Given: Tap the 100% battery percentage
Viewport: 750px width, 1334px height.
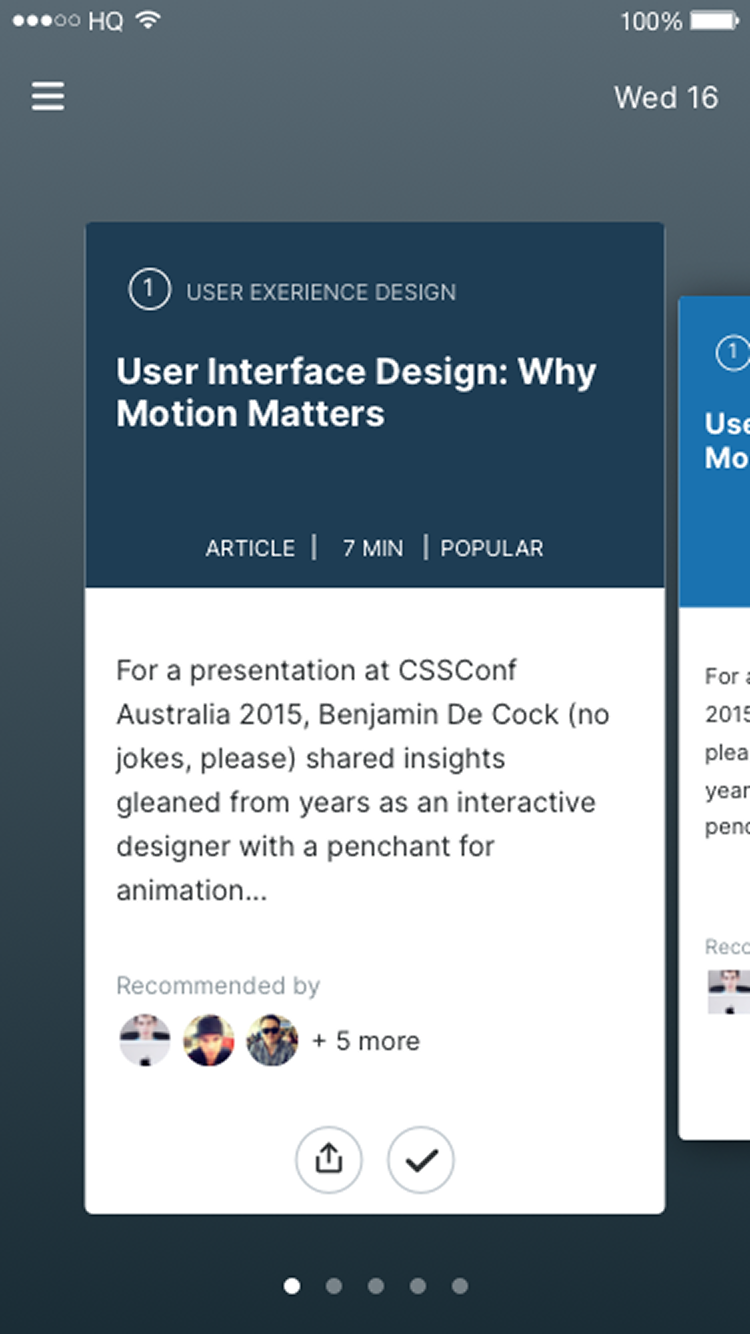Looking at the screenshot, I should 651,20.
